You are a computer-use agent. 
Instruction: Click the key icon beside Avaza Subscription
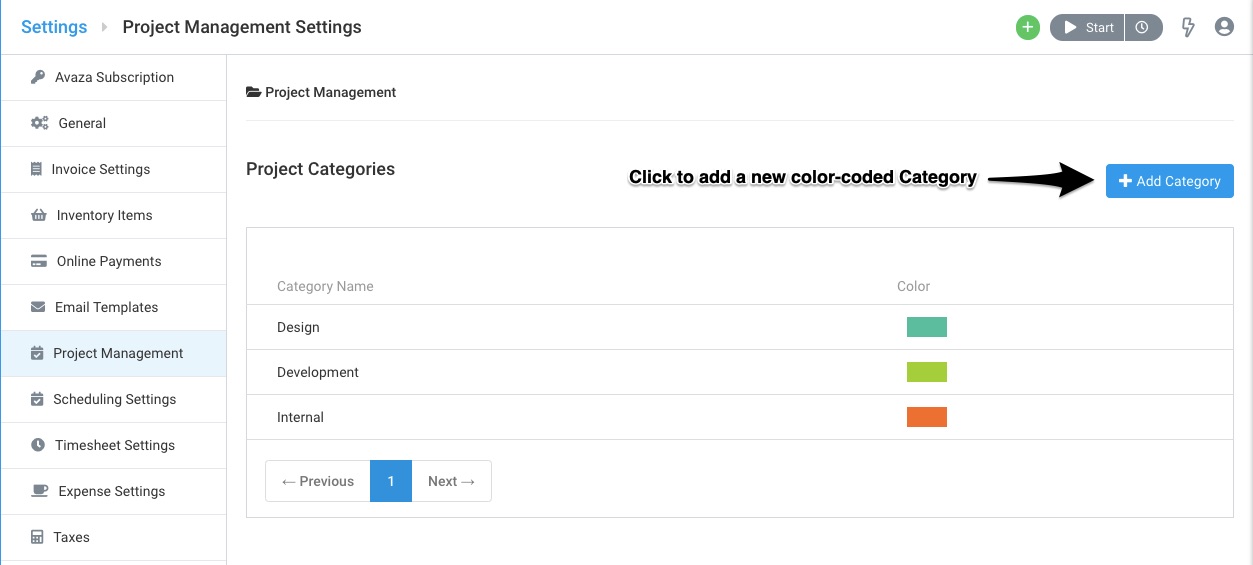(x=38, y=77)
